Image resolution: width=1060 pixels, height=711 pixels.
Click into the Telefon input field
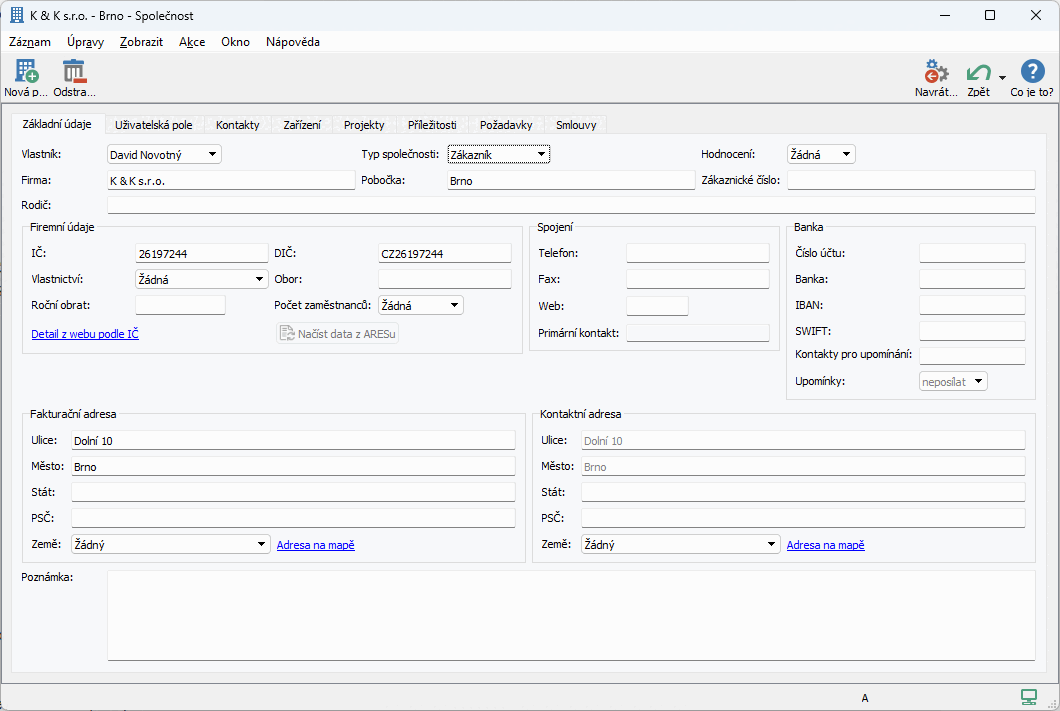coord(697,254)
